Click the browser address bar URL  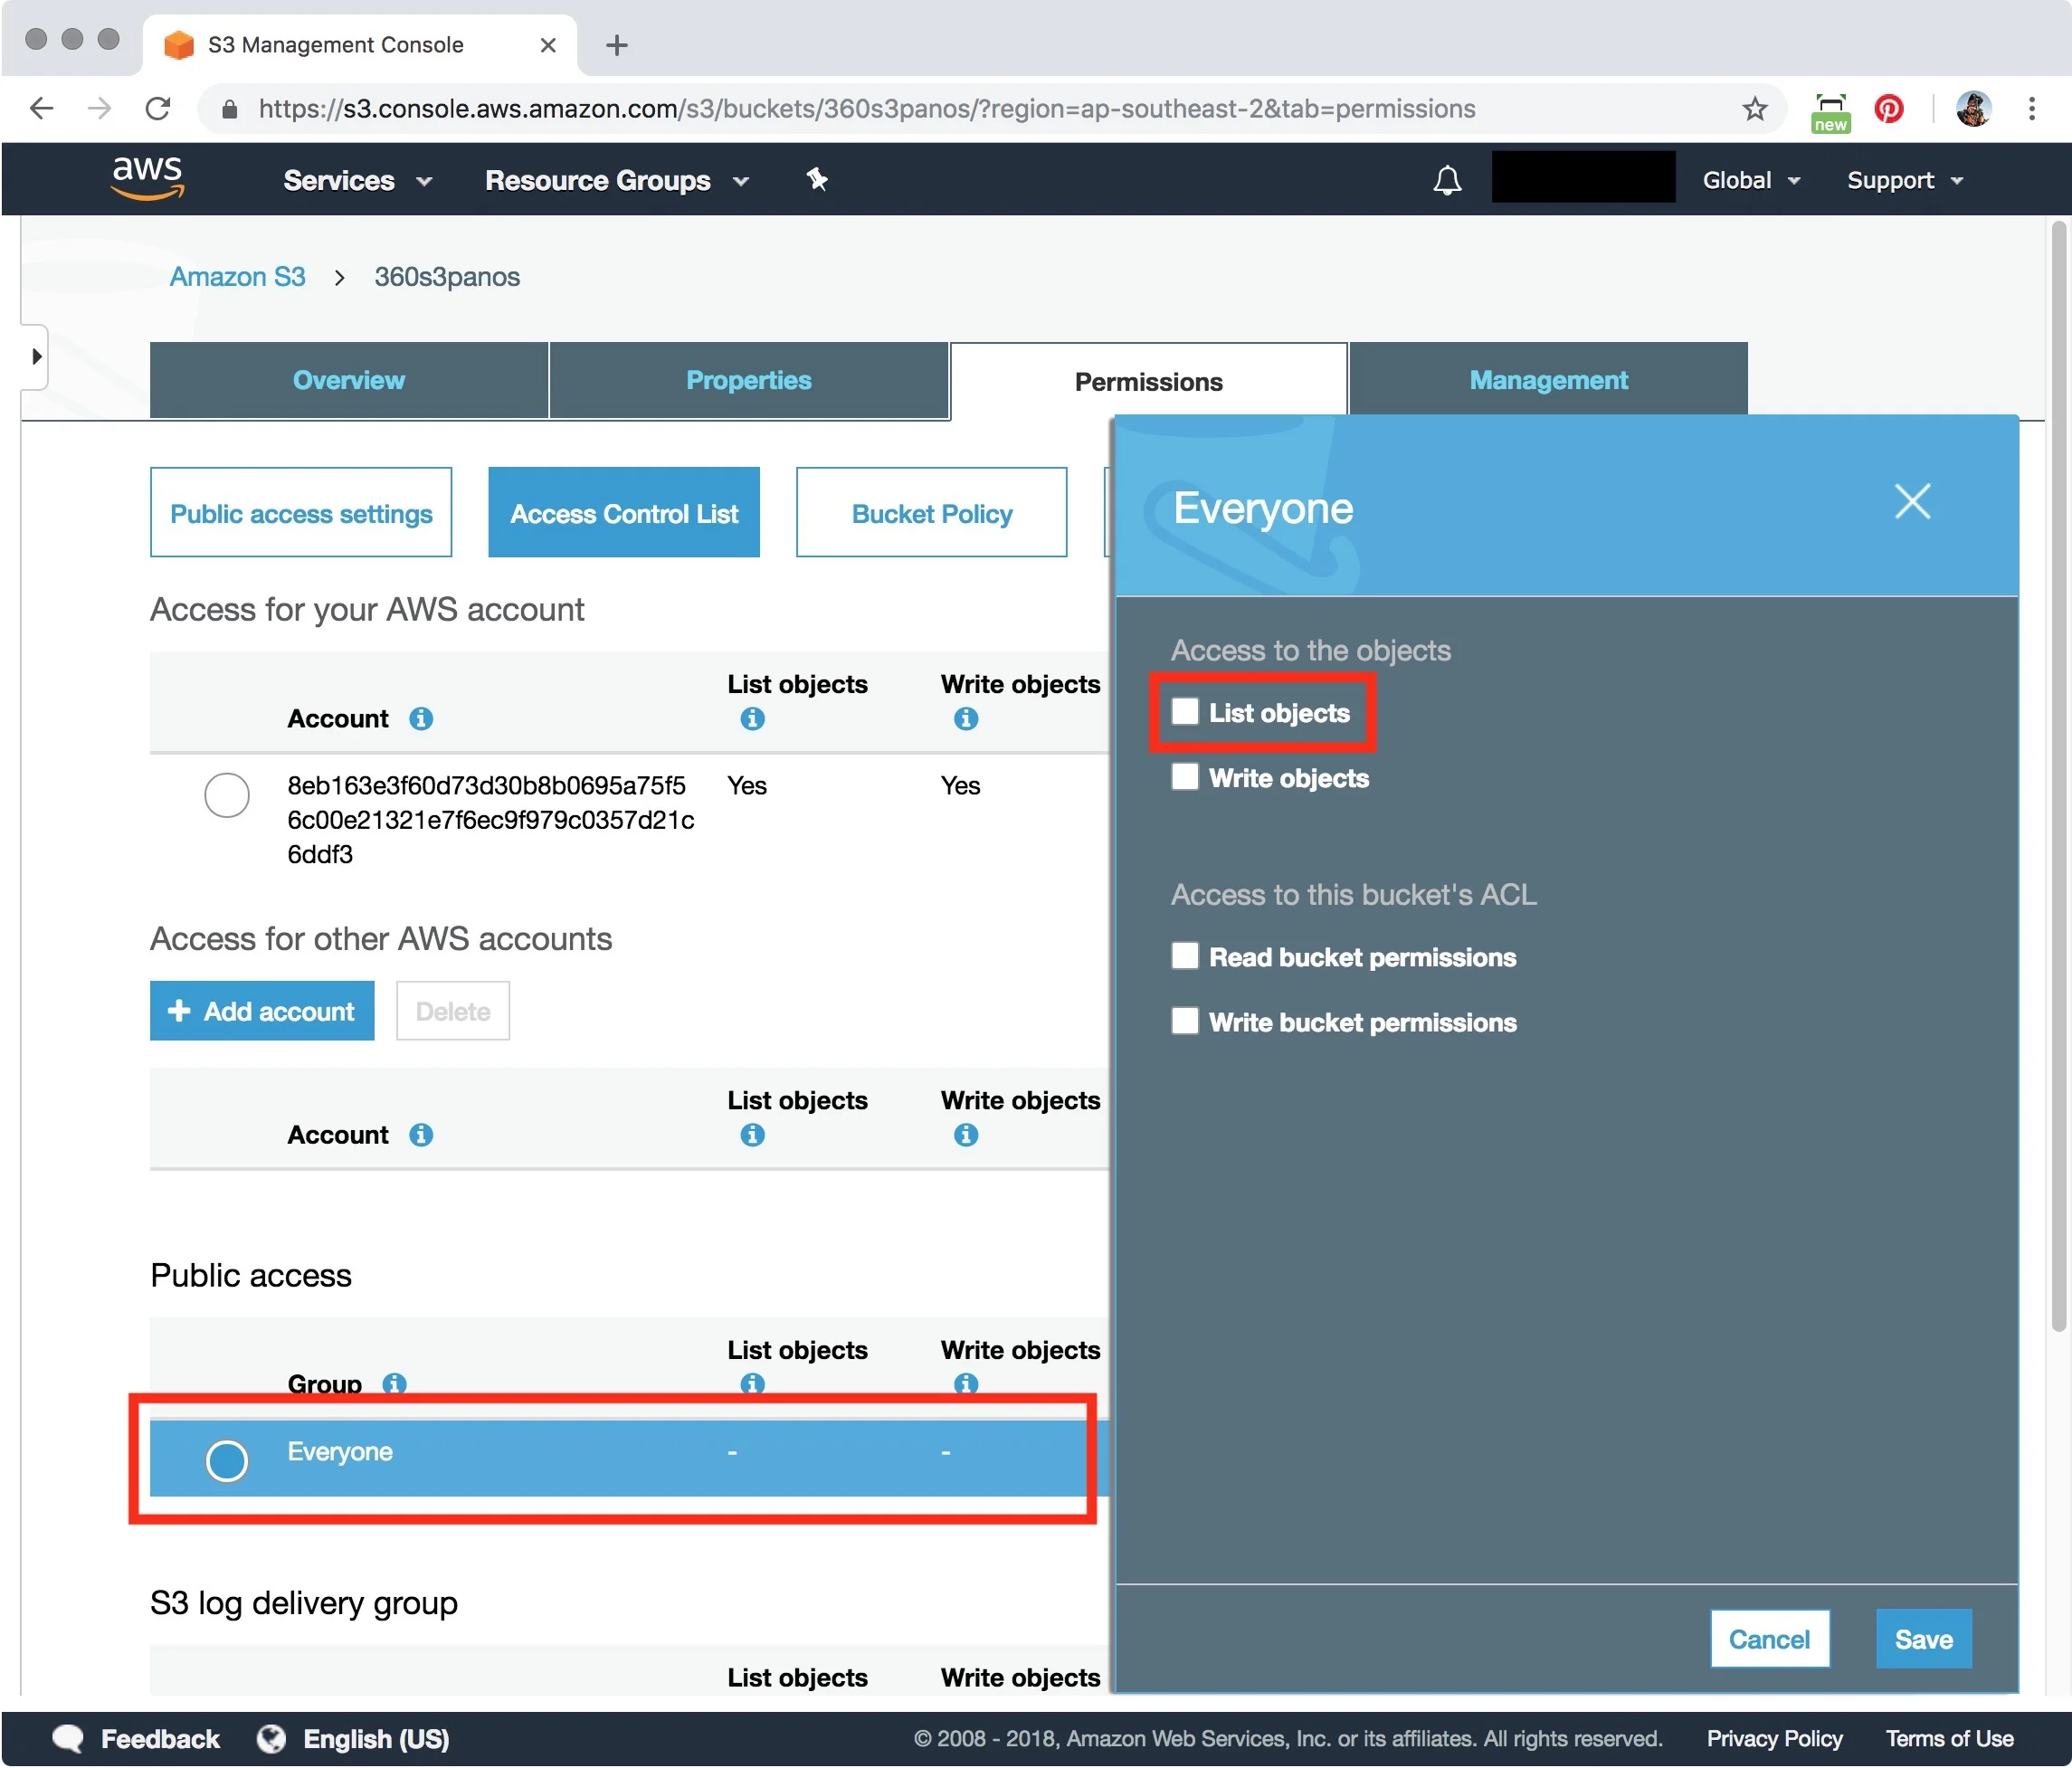click(x=866, y=108)
